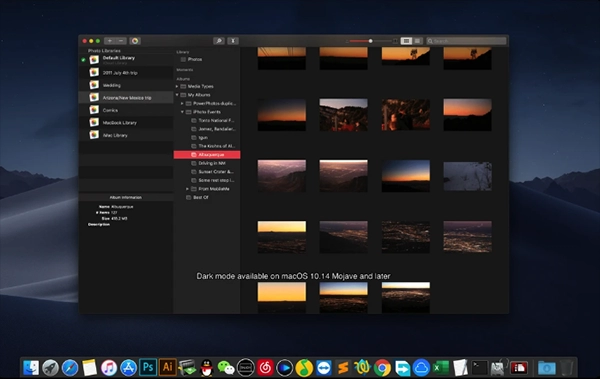Open Sublime Text from the Dock
Viewport: 600px width, 379px height.
343,368
